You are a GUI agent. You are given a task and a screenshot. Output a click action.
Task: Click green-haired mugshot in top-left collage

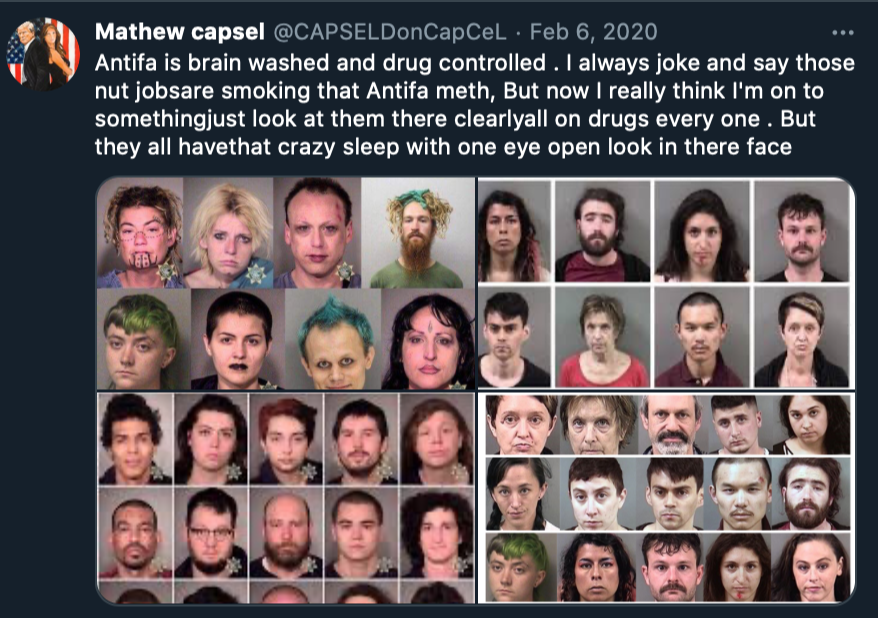[144, 339]
